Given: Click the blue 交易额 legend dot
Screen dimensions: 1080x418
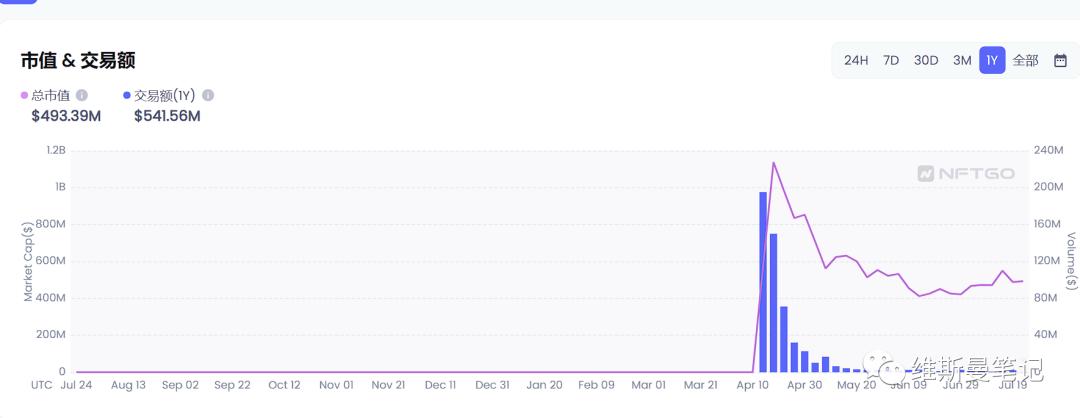Looking at the screenshot, I should [x=126, y=96].
